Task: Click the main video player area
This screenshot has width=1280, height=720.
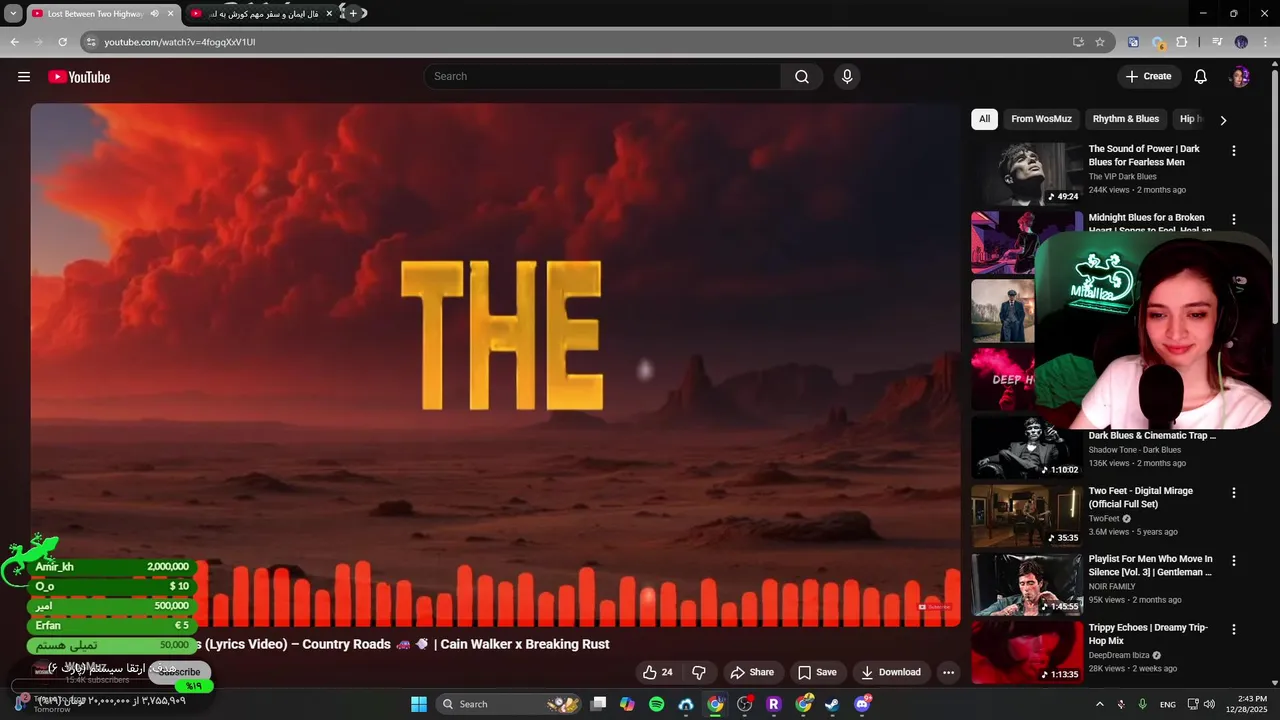Action: click(x=495, y=365)
